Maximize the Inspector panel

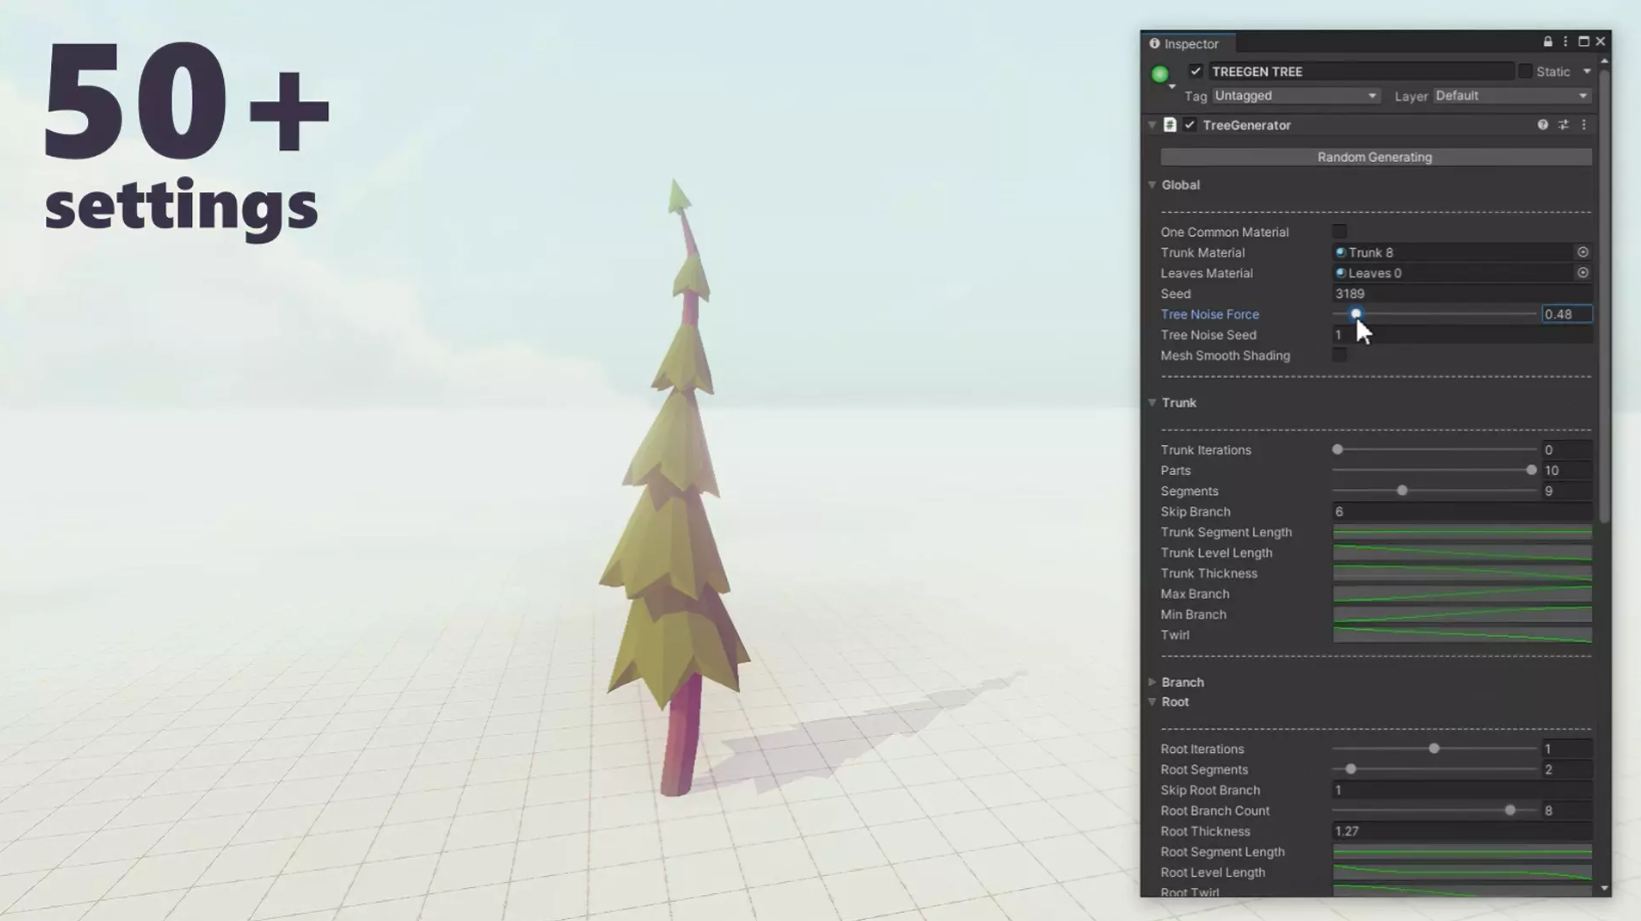click(1584, 42)
